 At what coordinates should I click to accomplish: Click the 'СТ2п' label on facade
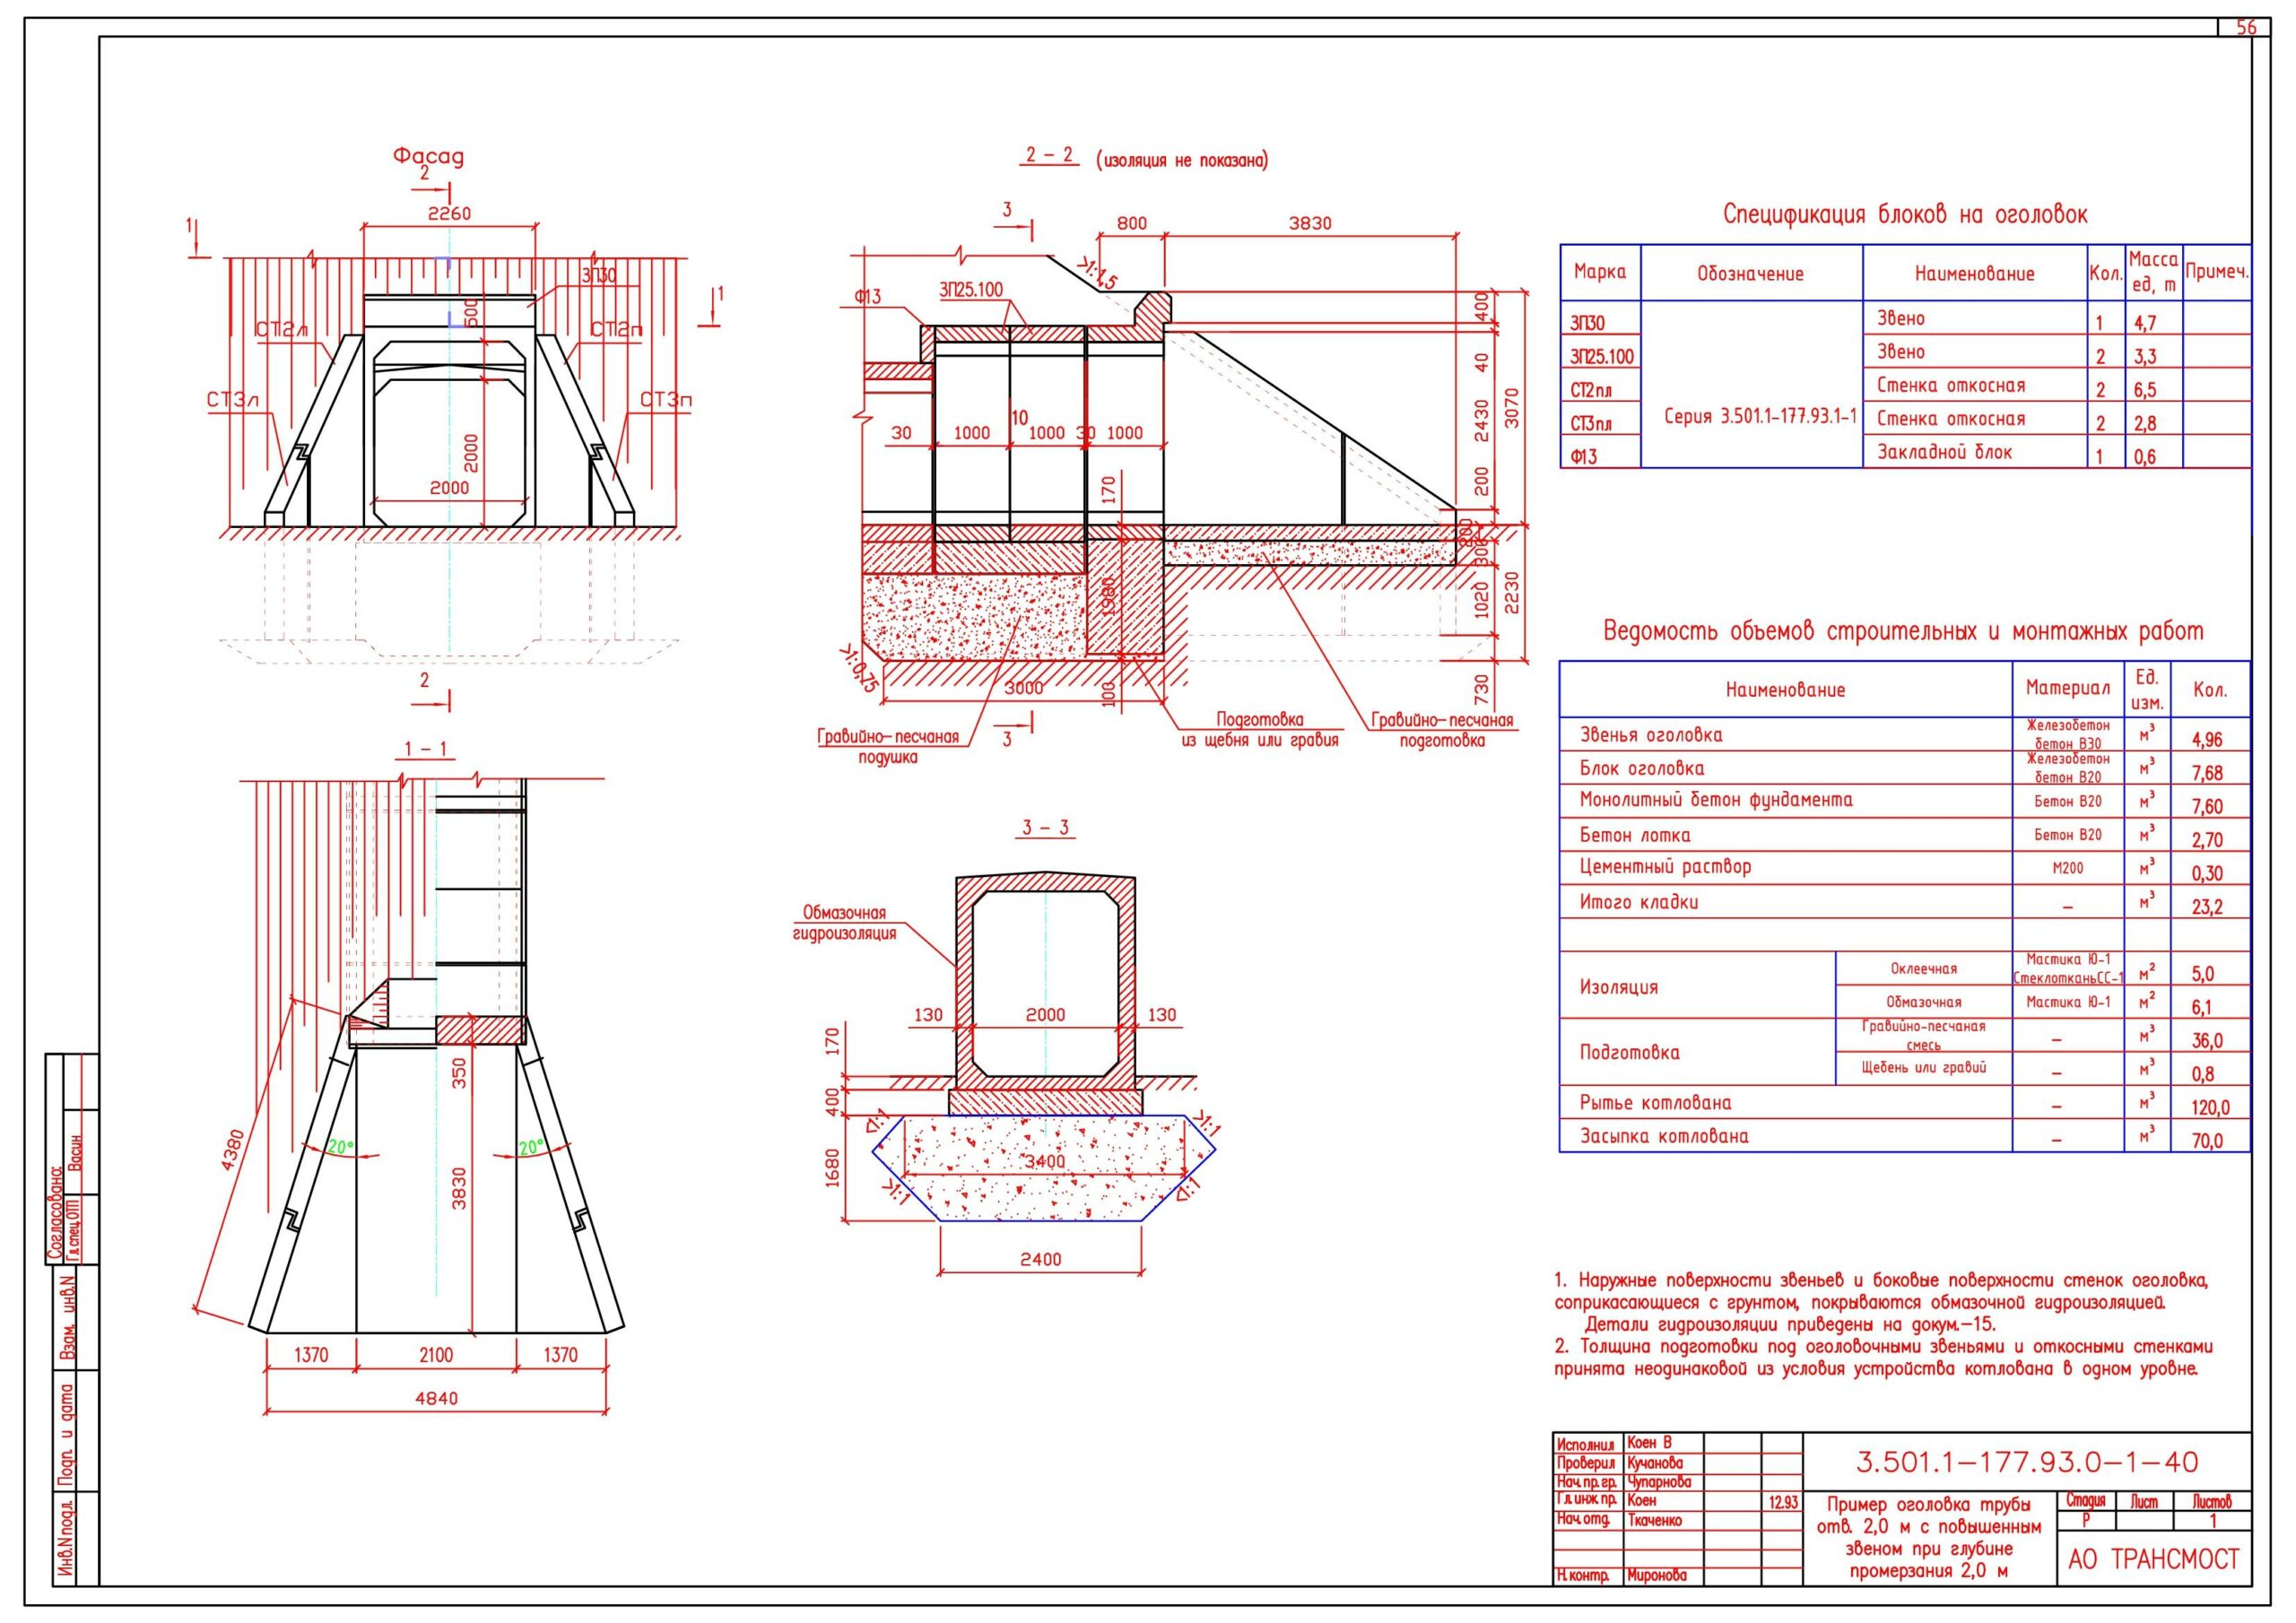[616, 329]
